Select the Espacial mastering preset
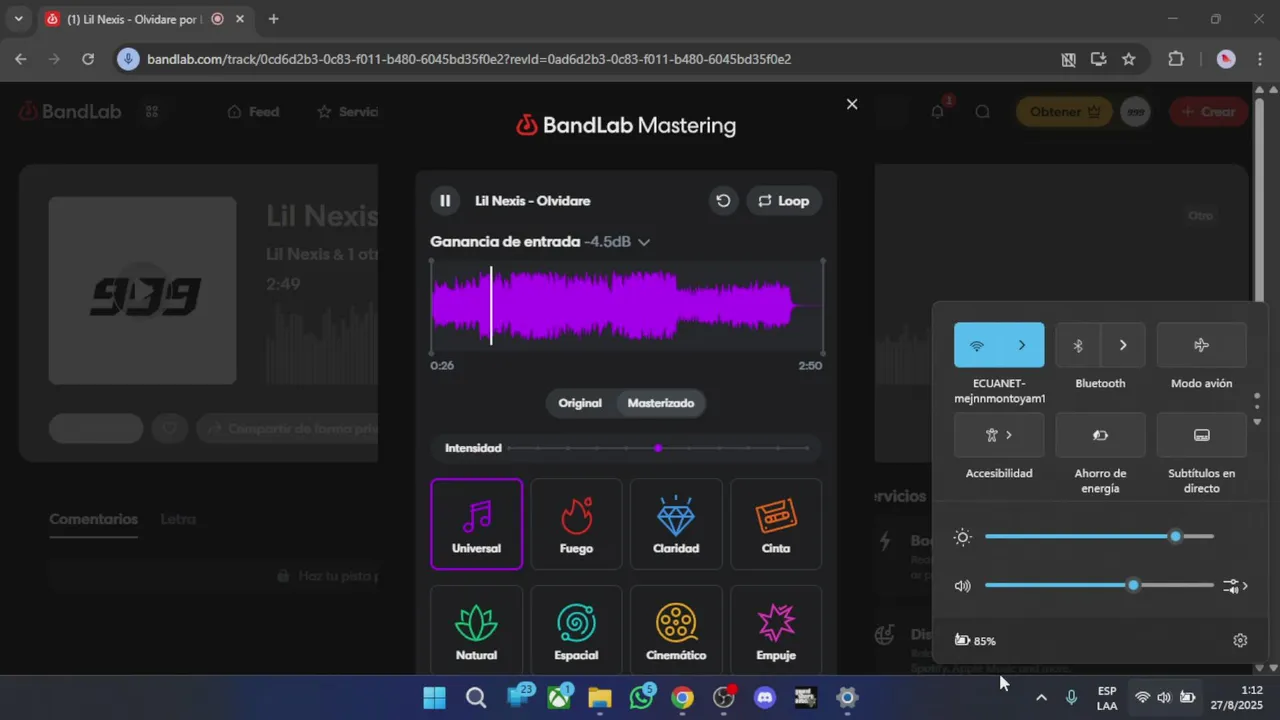This screenshot has height=720, width=1280. pos(576,630)
